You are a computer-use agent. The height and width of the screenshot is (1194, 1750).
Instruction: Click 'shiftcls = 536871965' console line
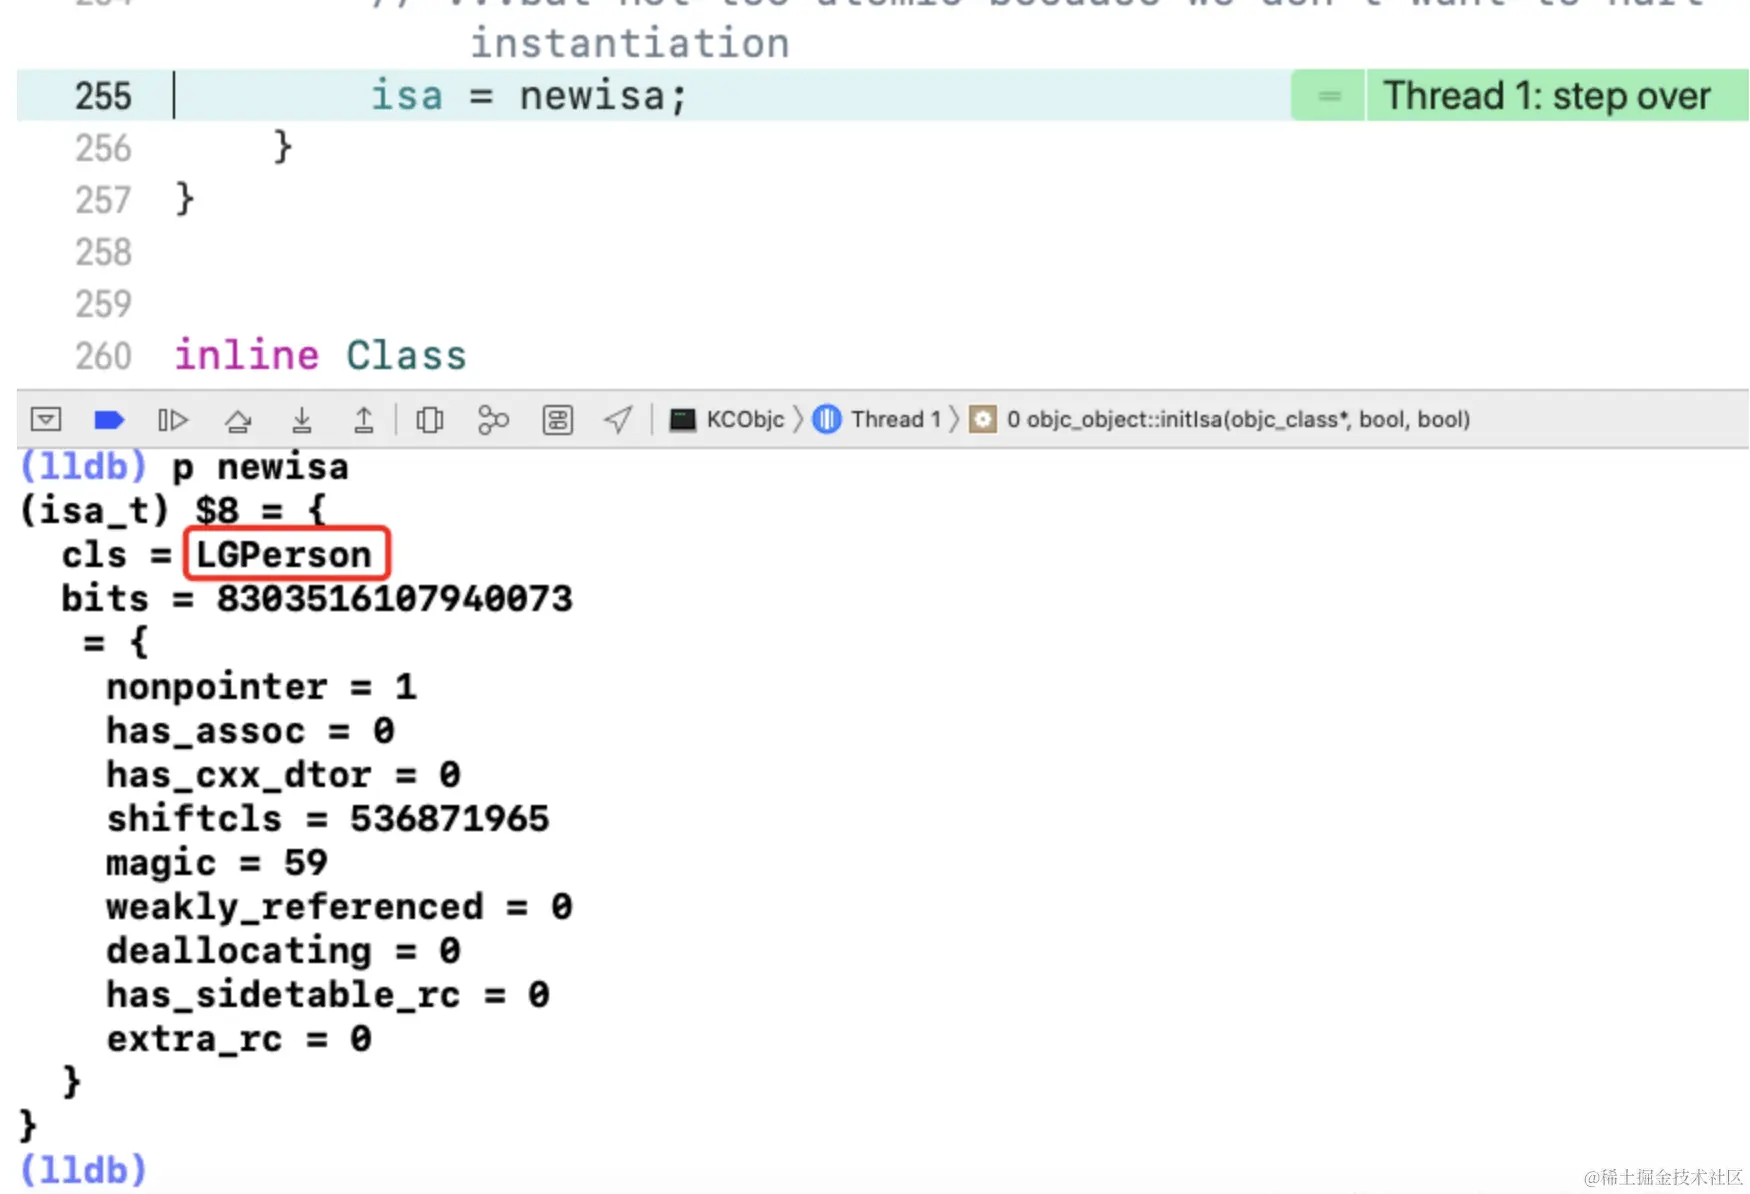pyautogui.click(x=328, y=818)
